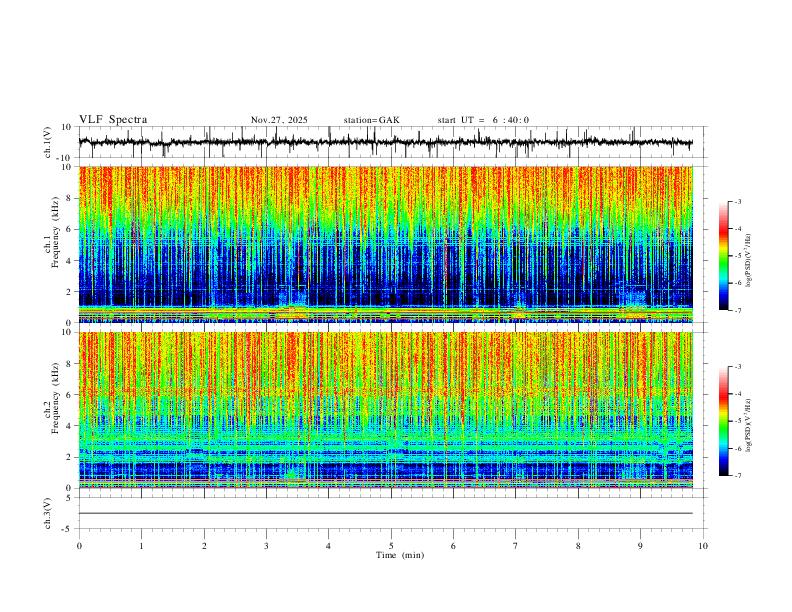Click the 'ch.1(V)' axis label

pos(48,142)
